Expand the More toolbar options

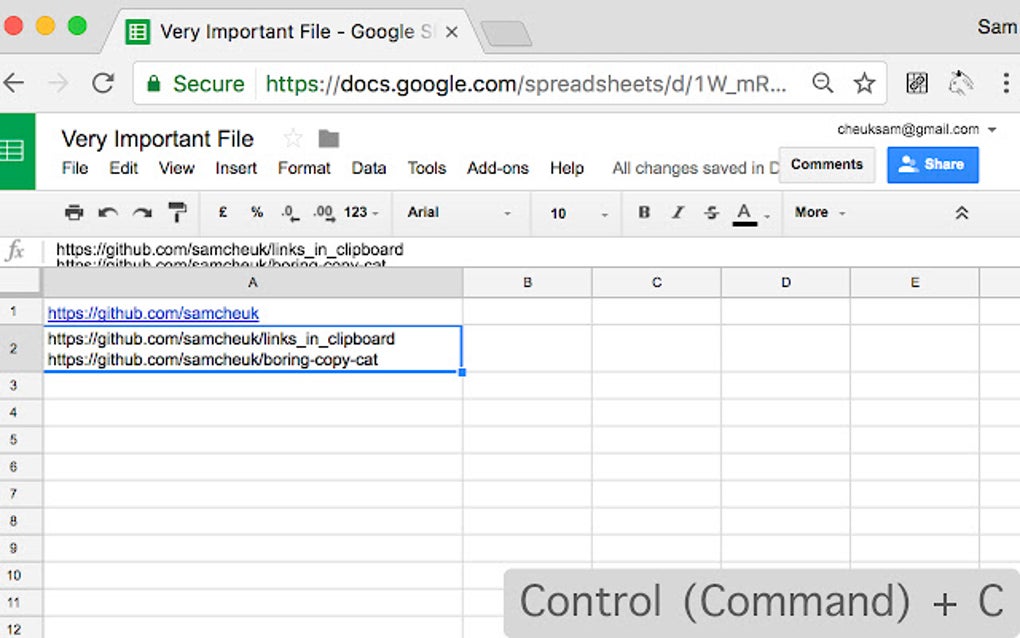pyautogui.click(x=820, y=213)
